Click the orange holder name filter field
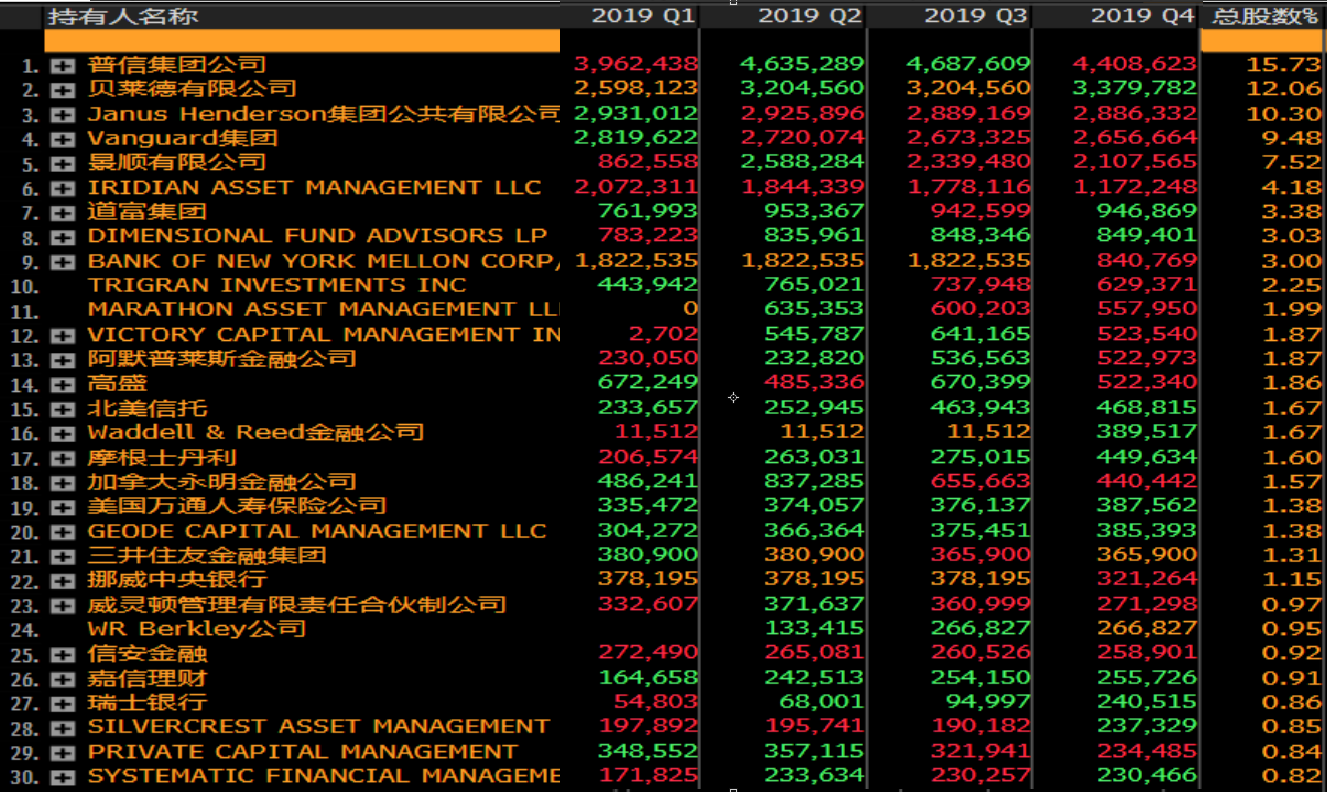The width and height of the screenshot is (1327, 792). 302,40
